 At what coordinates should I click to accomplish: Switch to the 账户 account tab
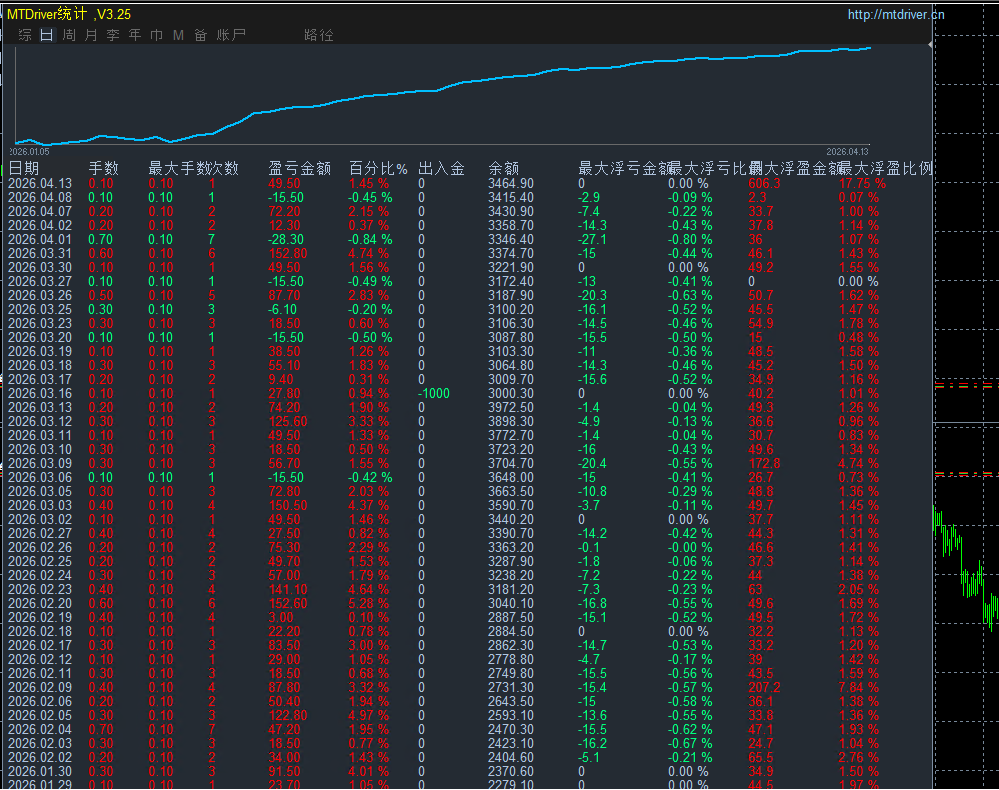tap(231, 35)
